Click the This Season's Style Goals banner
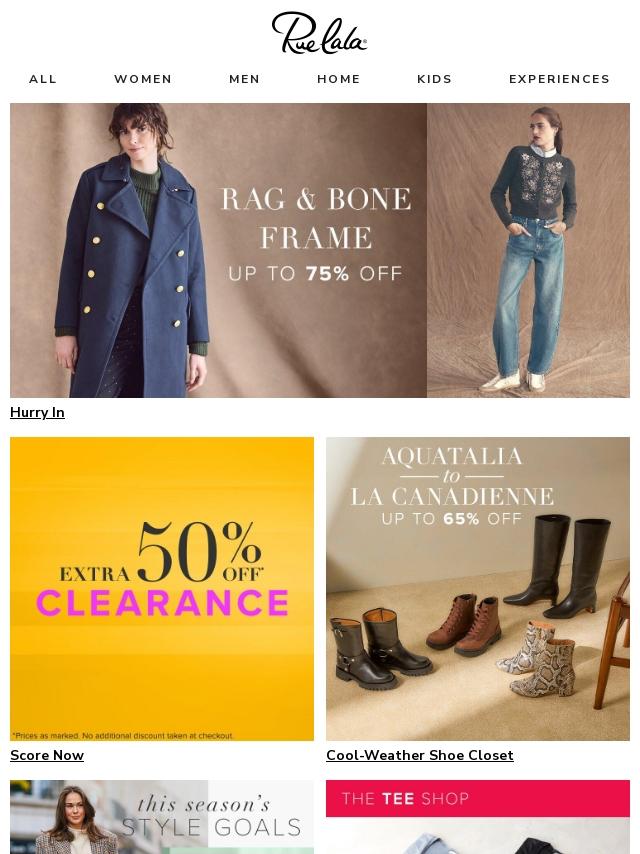This screenshot has height=854, width=640. (x=162, y=817)
